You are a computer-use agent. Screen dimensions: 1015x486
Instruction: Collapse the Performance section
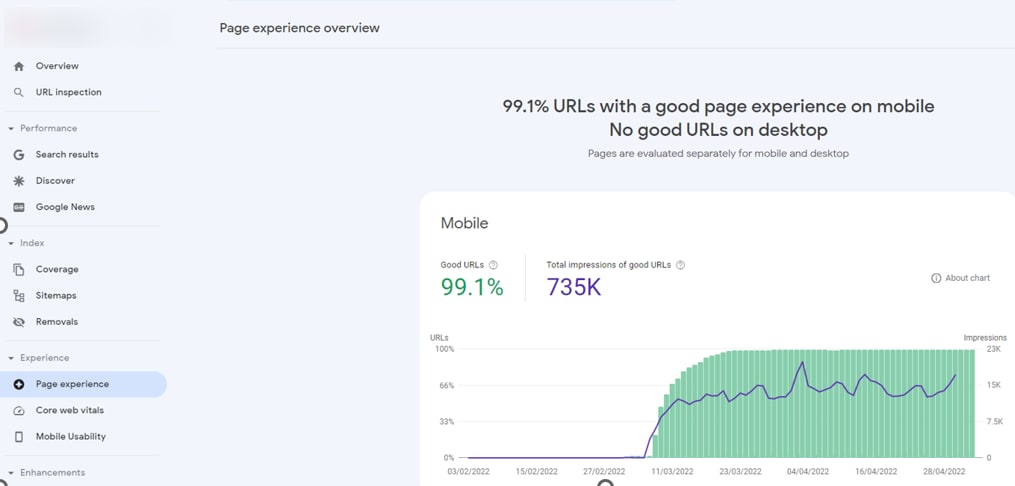[x=11, y=129]
